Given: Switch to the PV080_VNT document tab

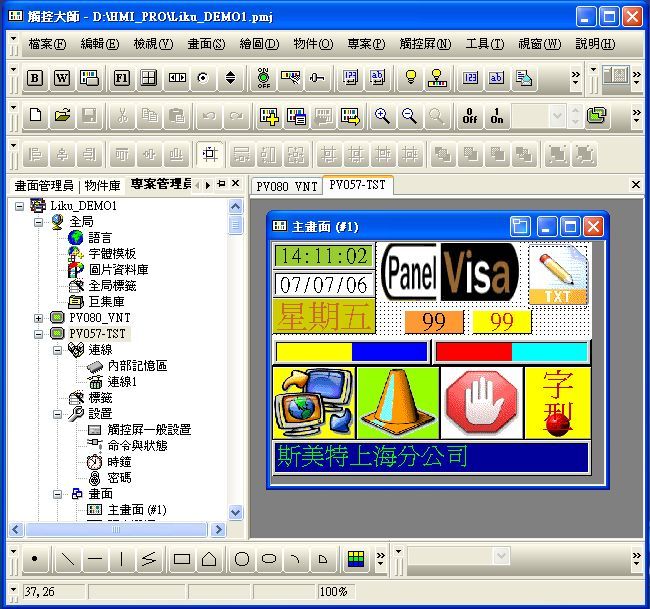Looking at the screenshot, I should (x=286, y=186).
